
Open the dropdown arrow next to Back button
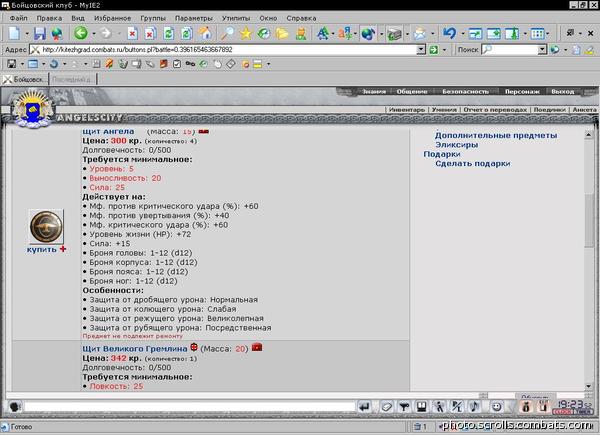pos(94,34)
